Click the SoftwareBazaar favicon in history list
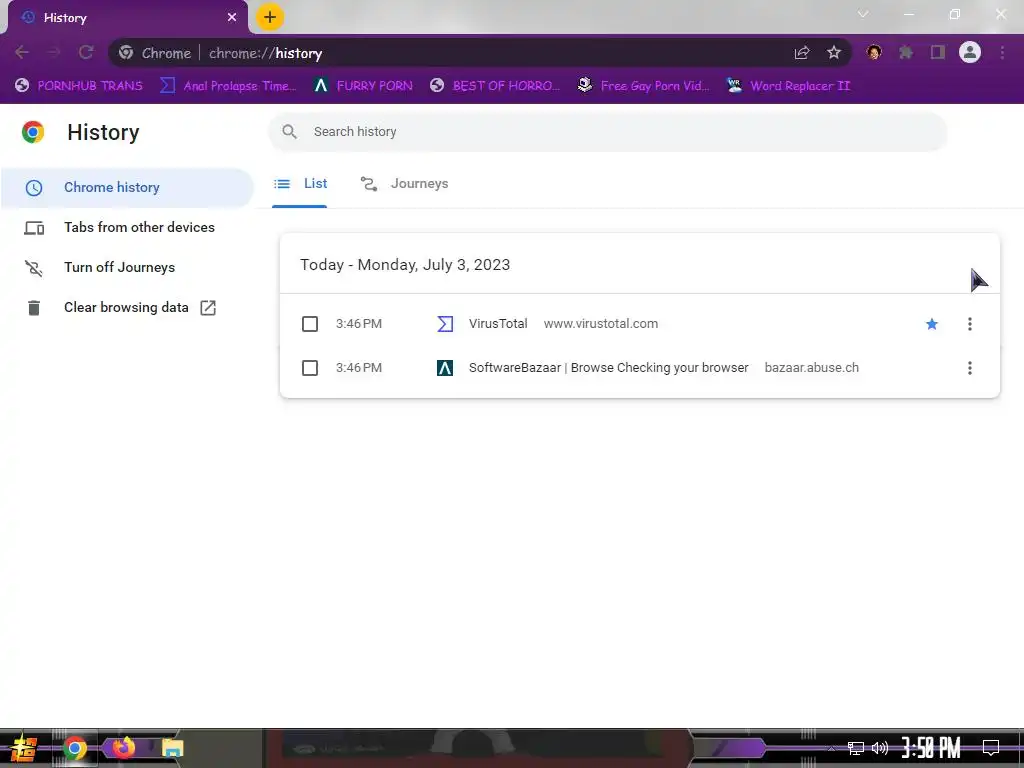1024x768 pixels. tap(445, 368)
